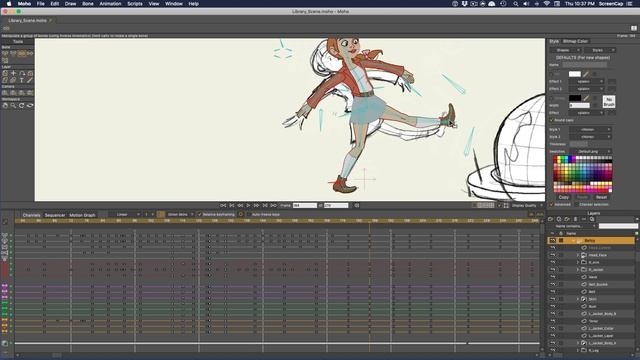Toggle the Auto-freeze keys checkbox

pyautogui.click(x=248, y=215)
